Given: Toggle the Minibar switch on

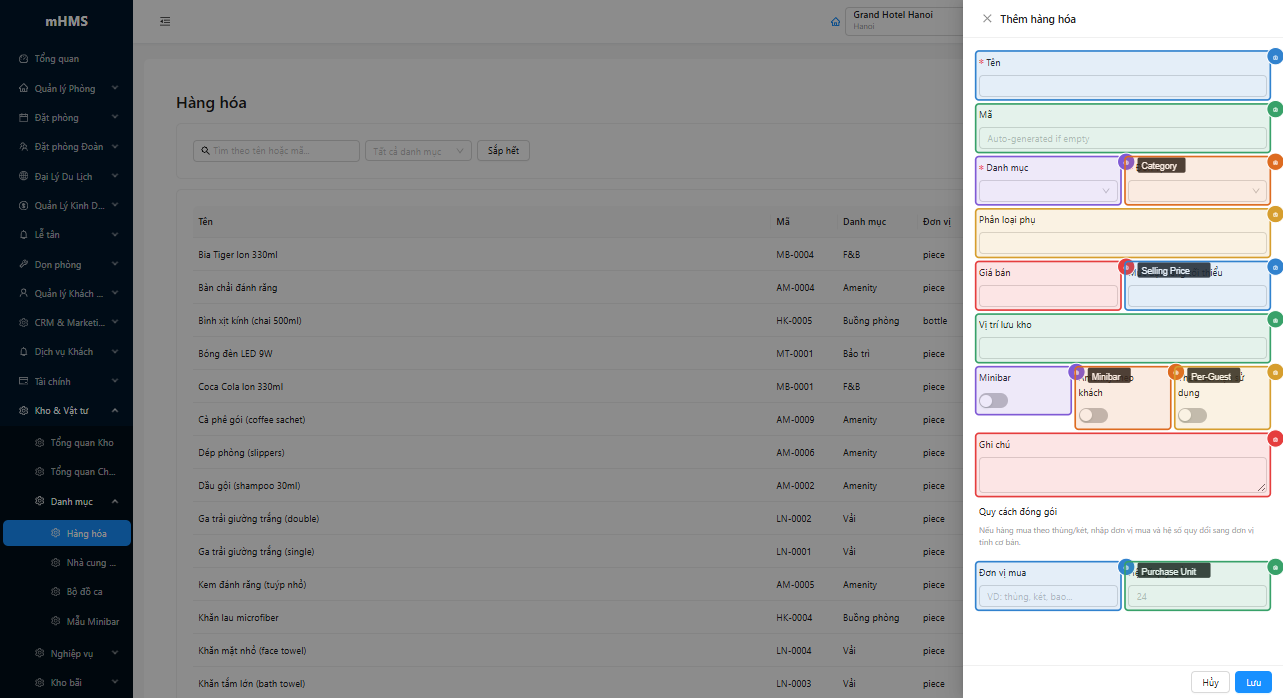Looking at the screenshot, I should click(993, 400).
